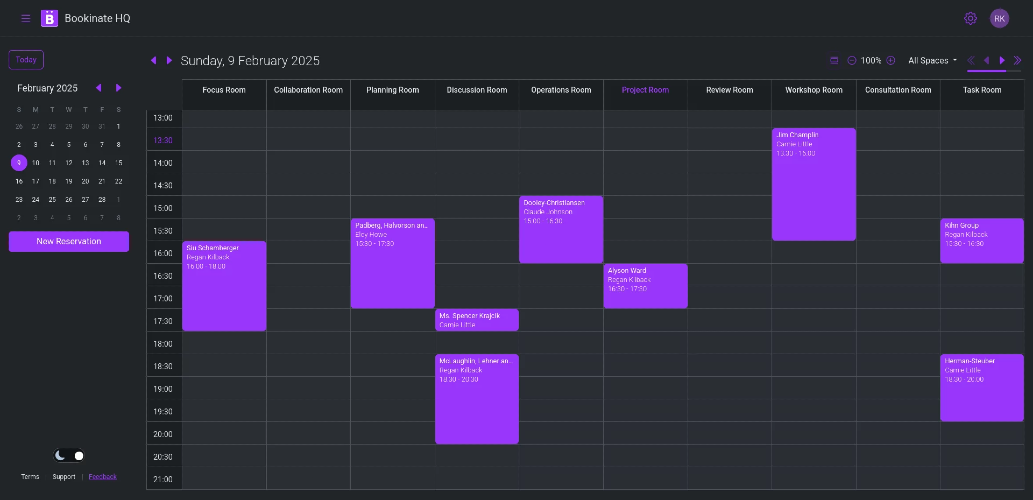This screenshot has height=500, width=1033.
Task: Go to previous day arrow beside date
Action: tap(154, 61)
